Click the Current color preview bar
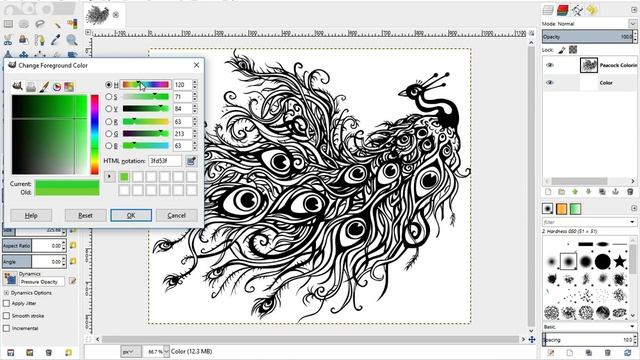This screenshot has width=640, height=360. (x=67, y=184)
